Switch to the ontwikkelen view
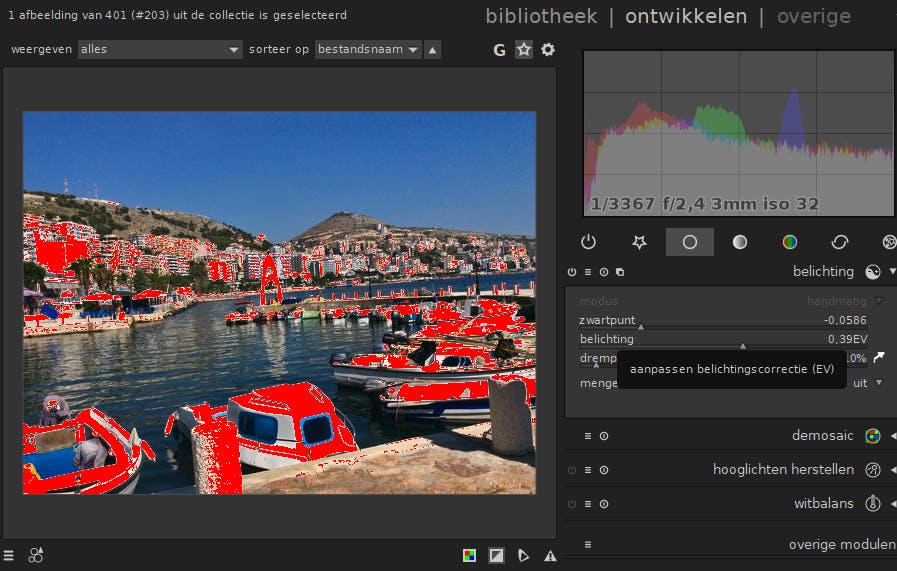The height and width of the screenshot is (571, 897). point(685,17)
